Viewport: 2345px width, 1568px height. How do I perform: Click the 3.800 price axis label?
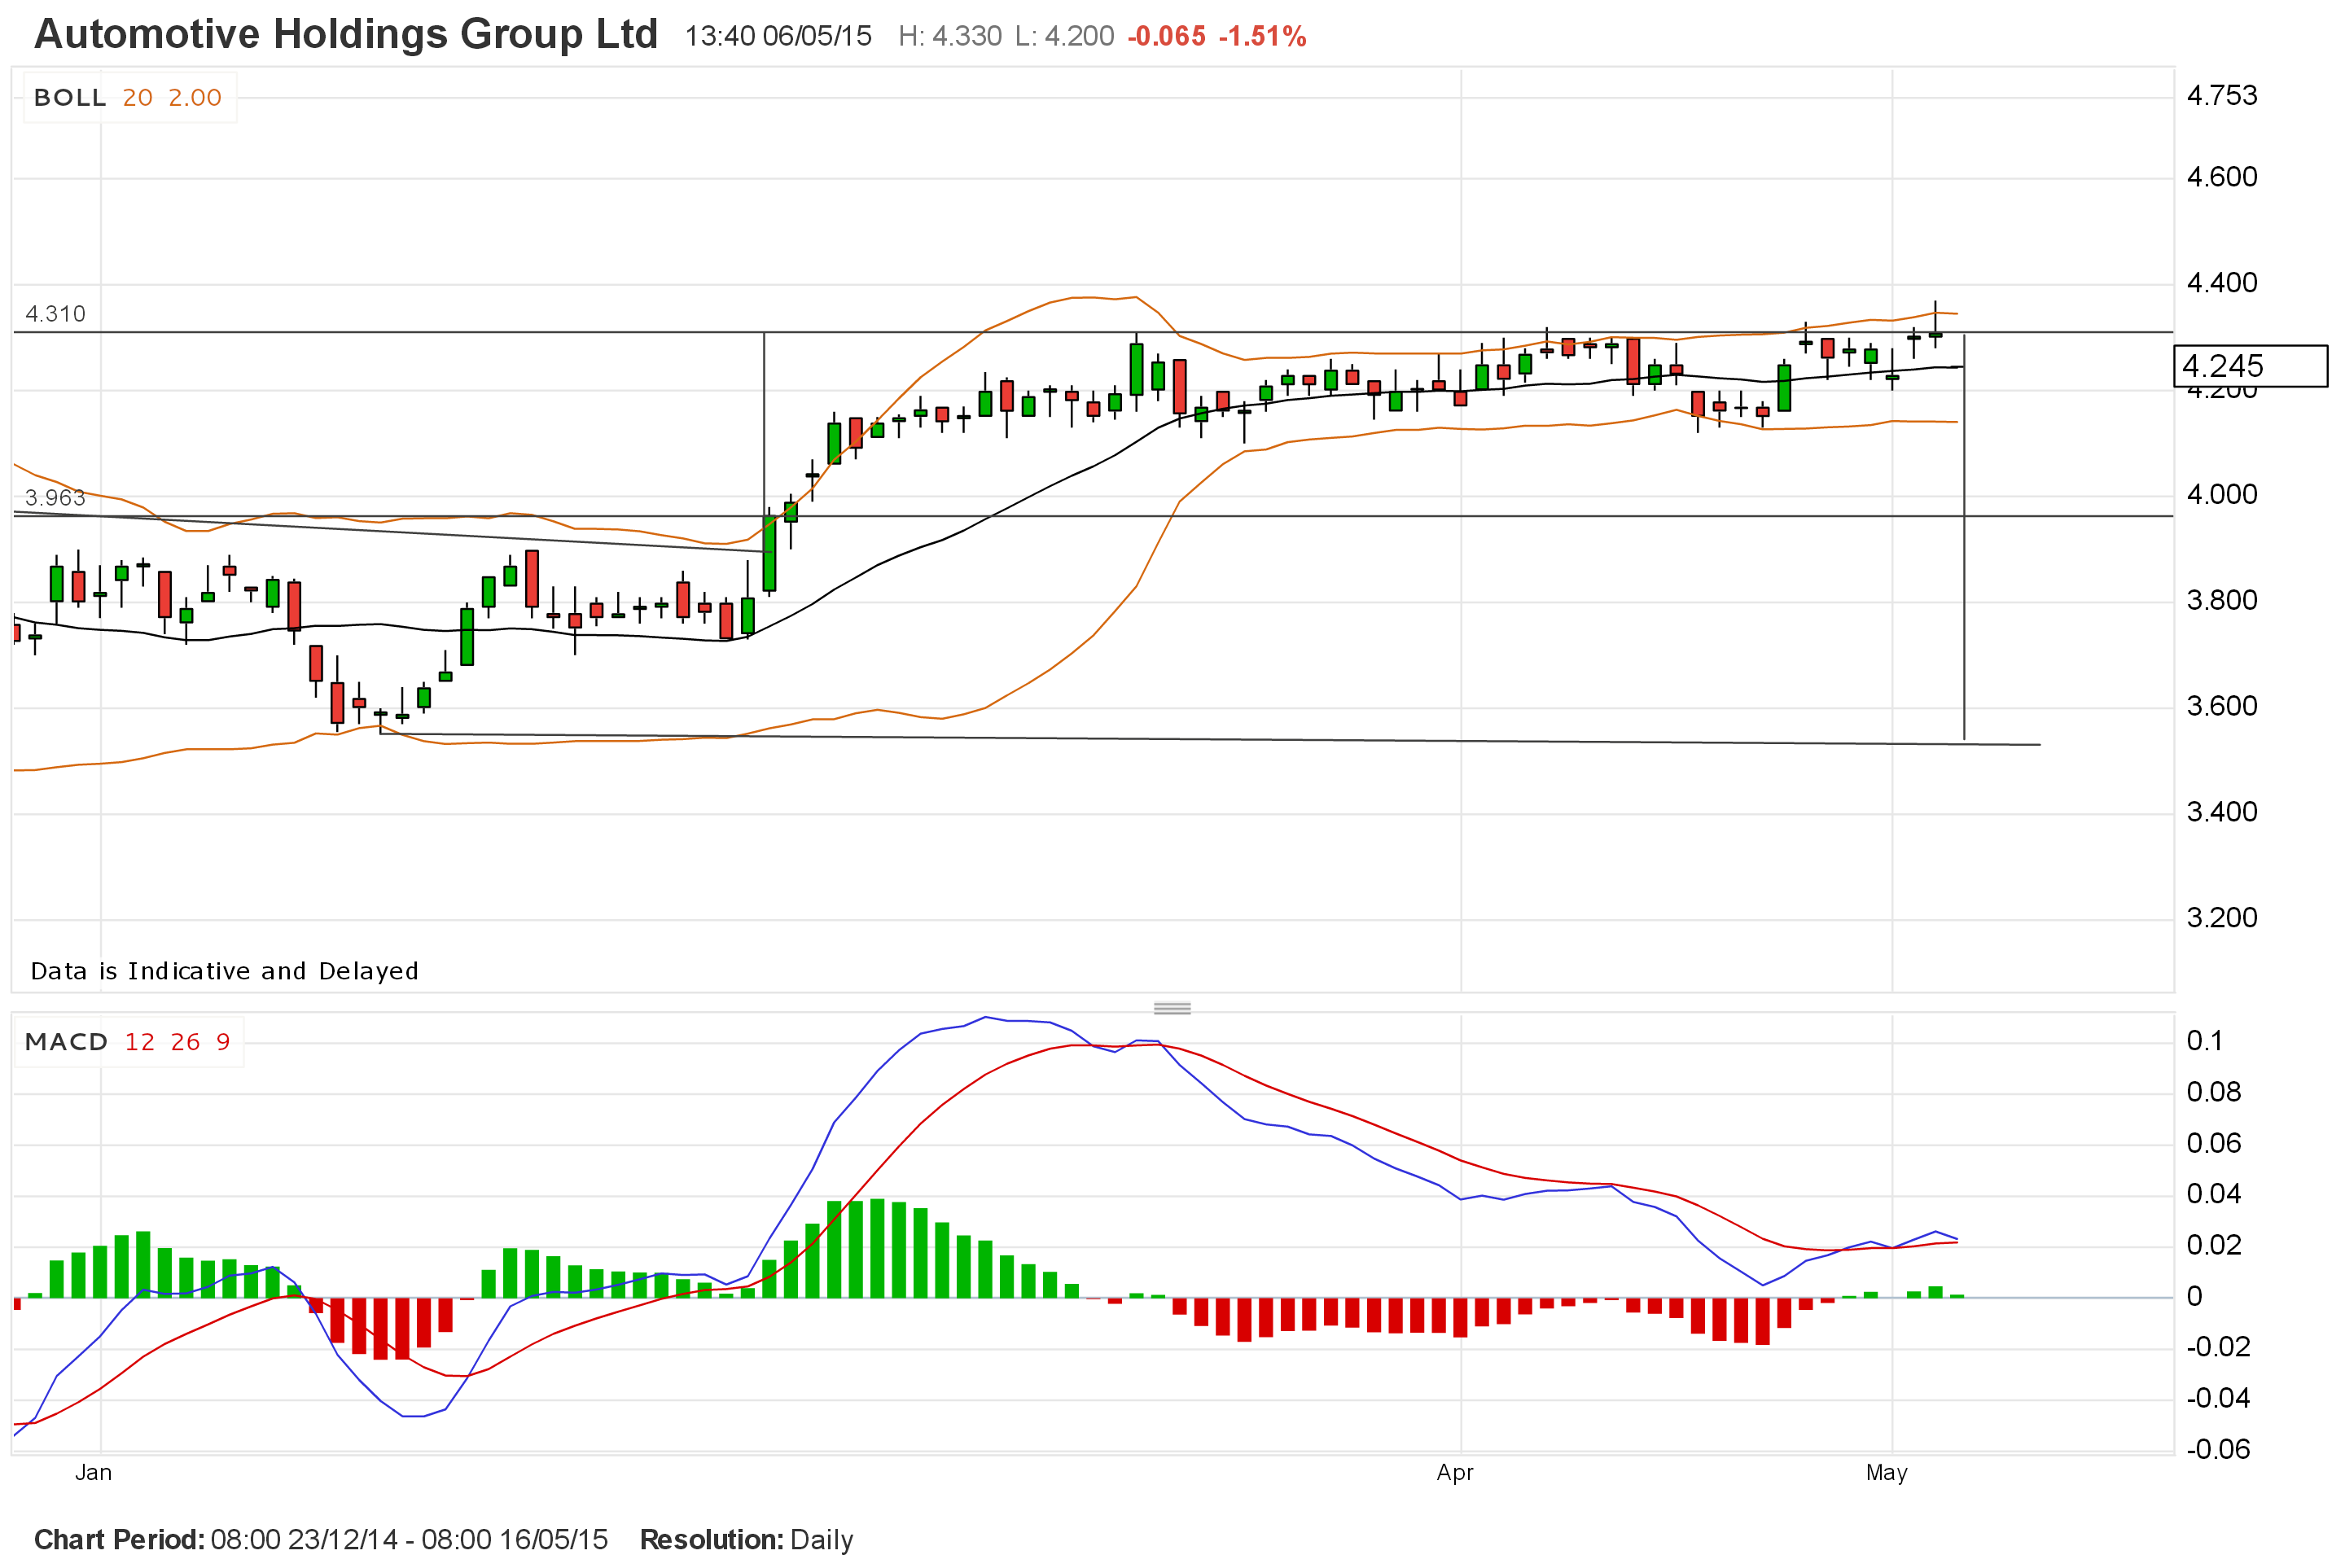point(2222,600)
